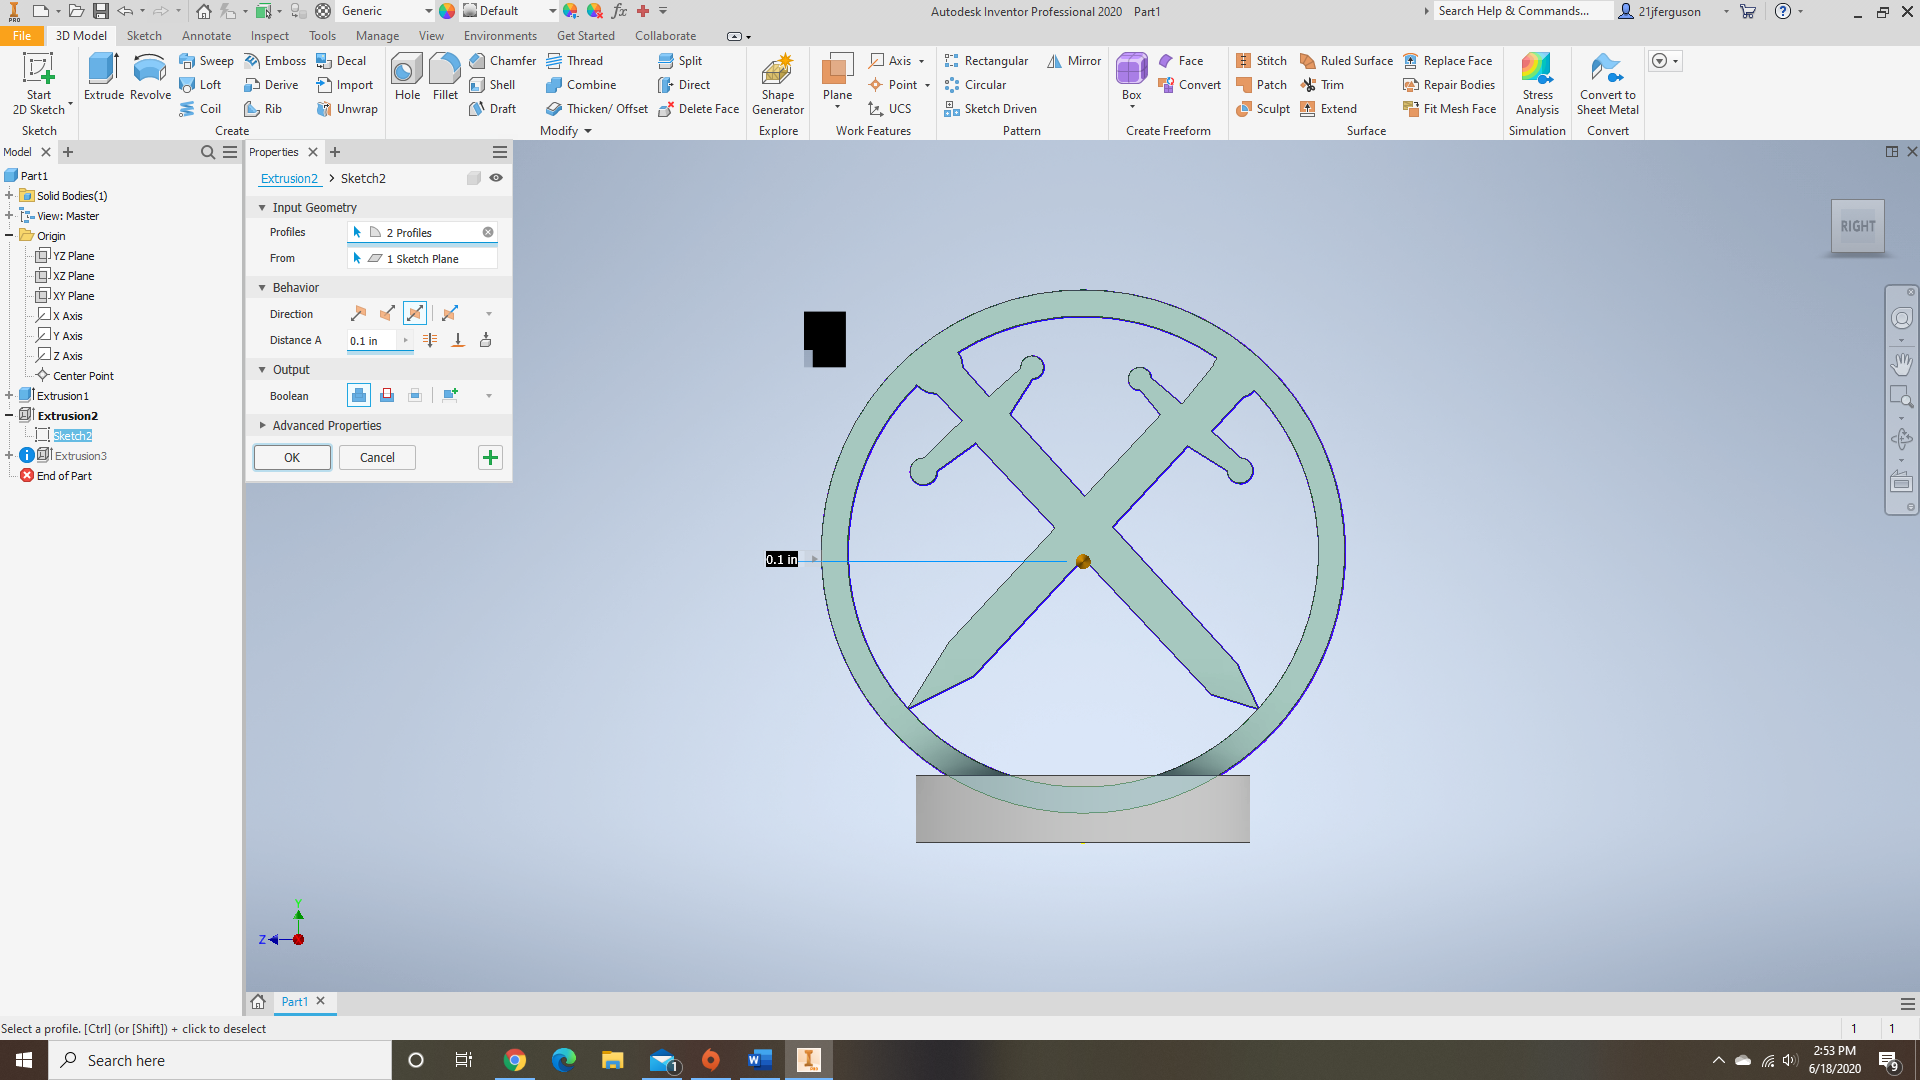1920x1080 pixels.
Task: Select the Chamfer tool
Action: pos(503,61)
